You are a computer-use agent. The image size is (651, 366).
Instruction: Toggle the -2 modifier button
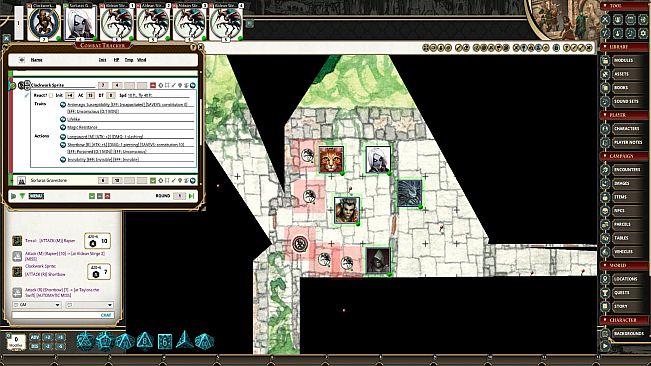(x=48, y=346)
